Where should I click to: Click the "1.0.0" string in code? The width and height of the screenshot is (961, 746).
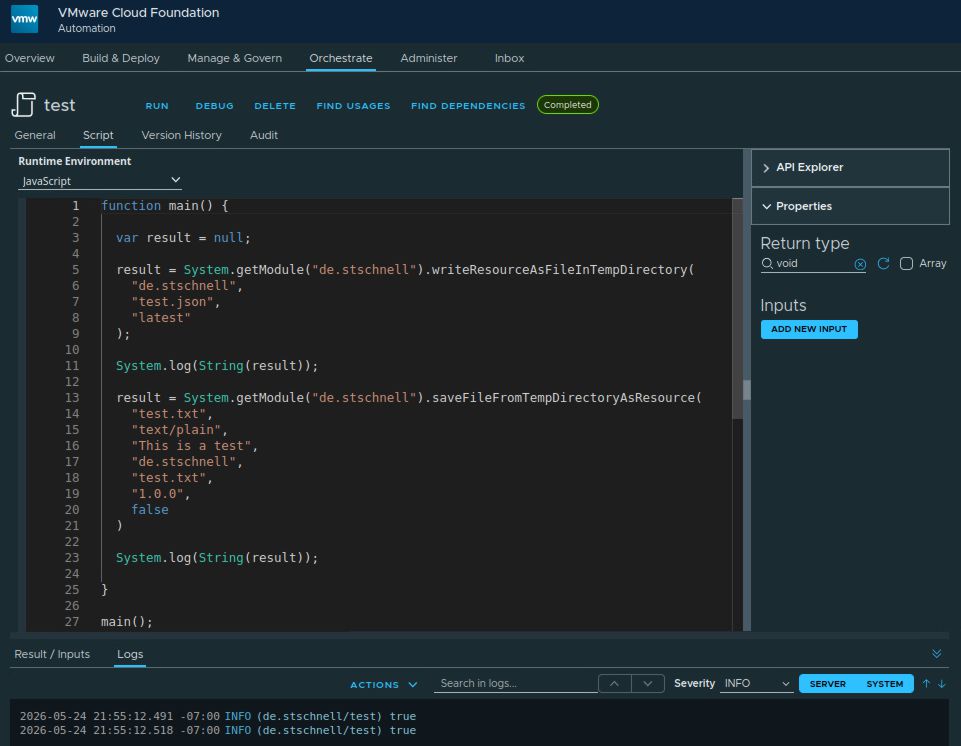[x=157, y=493]
